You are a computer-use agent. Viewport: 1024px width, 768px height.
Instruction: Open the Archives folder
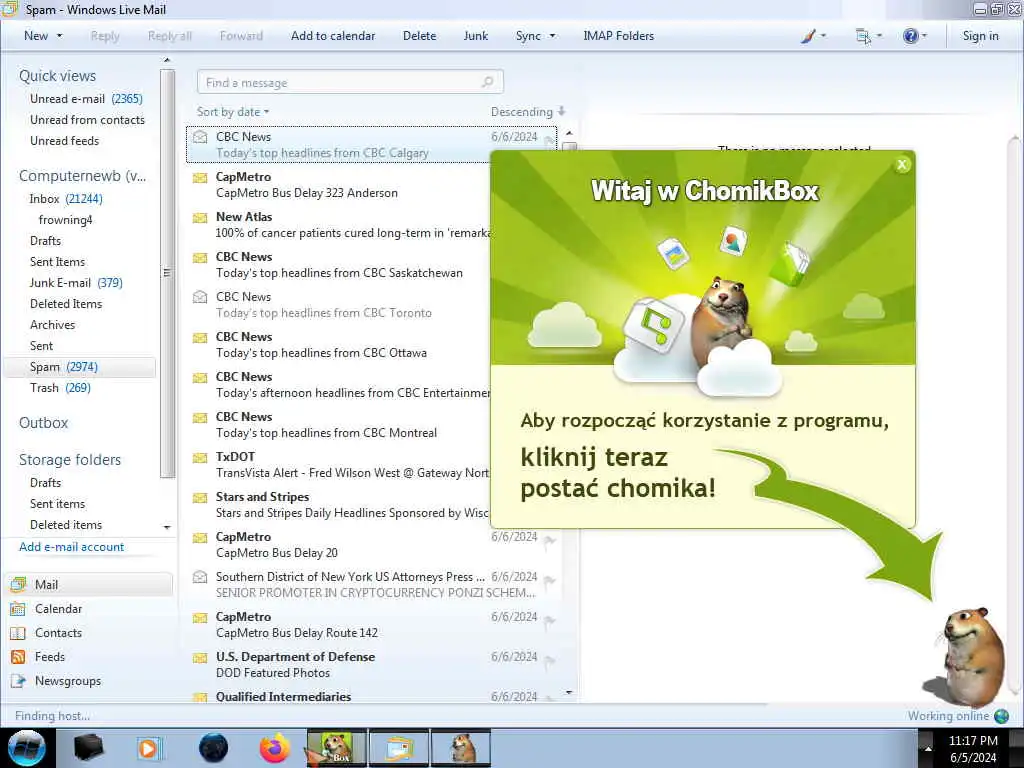tap(52, 325)
